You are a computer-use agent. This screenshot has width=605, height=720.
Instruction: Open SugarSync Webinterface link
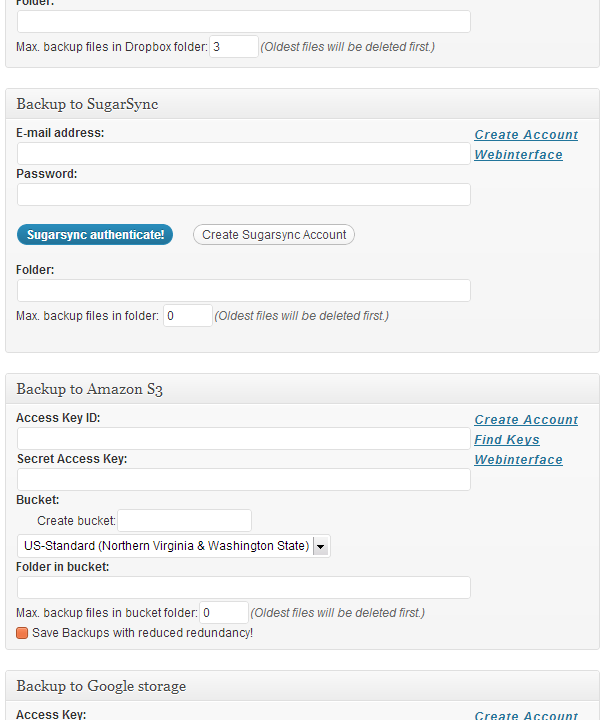518,155
